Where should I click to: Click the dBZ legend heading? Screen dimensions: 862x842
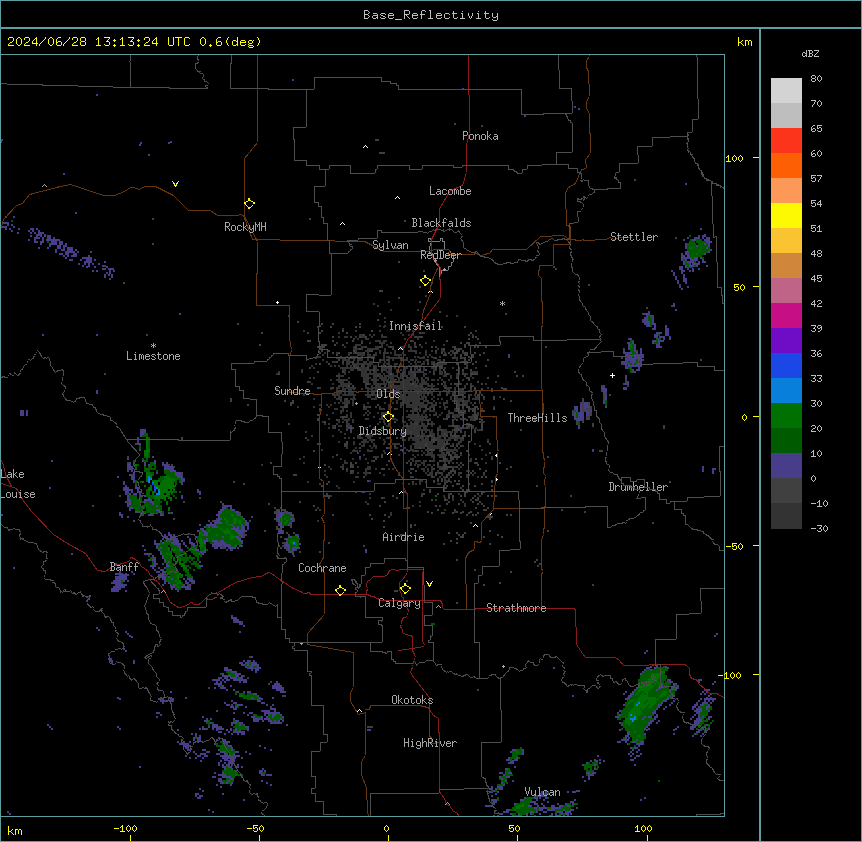[810, 53]
